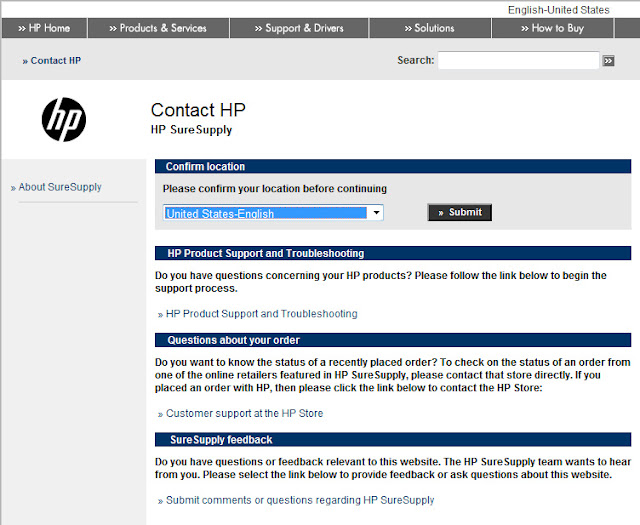Click the Submit location button
This screenshot has width=640, height=525.
click(x=460, y=212)
